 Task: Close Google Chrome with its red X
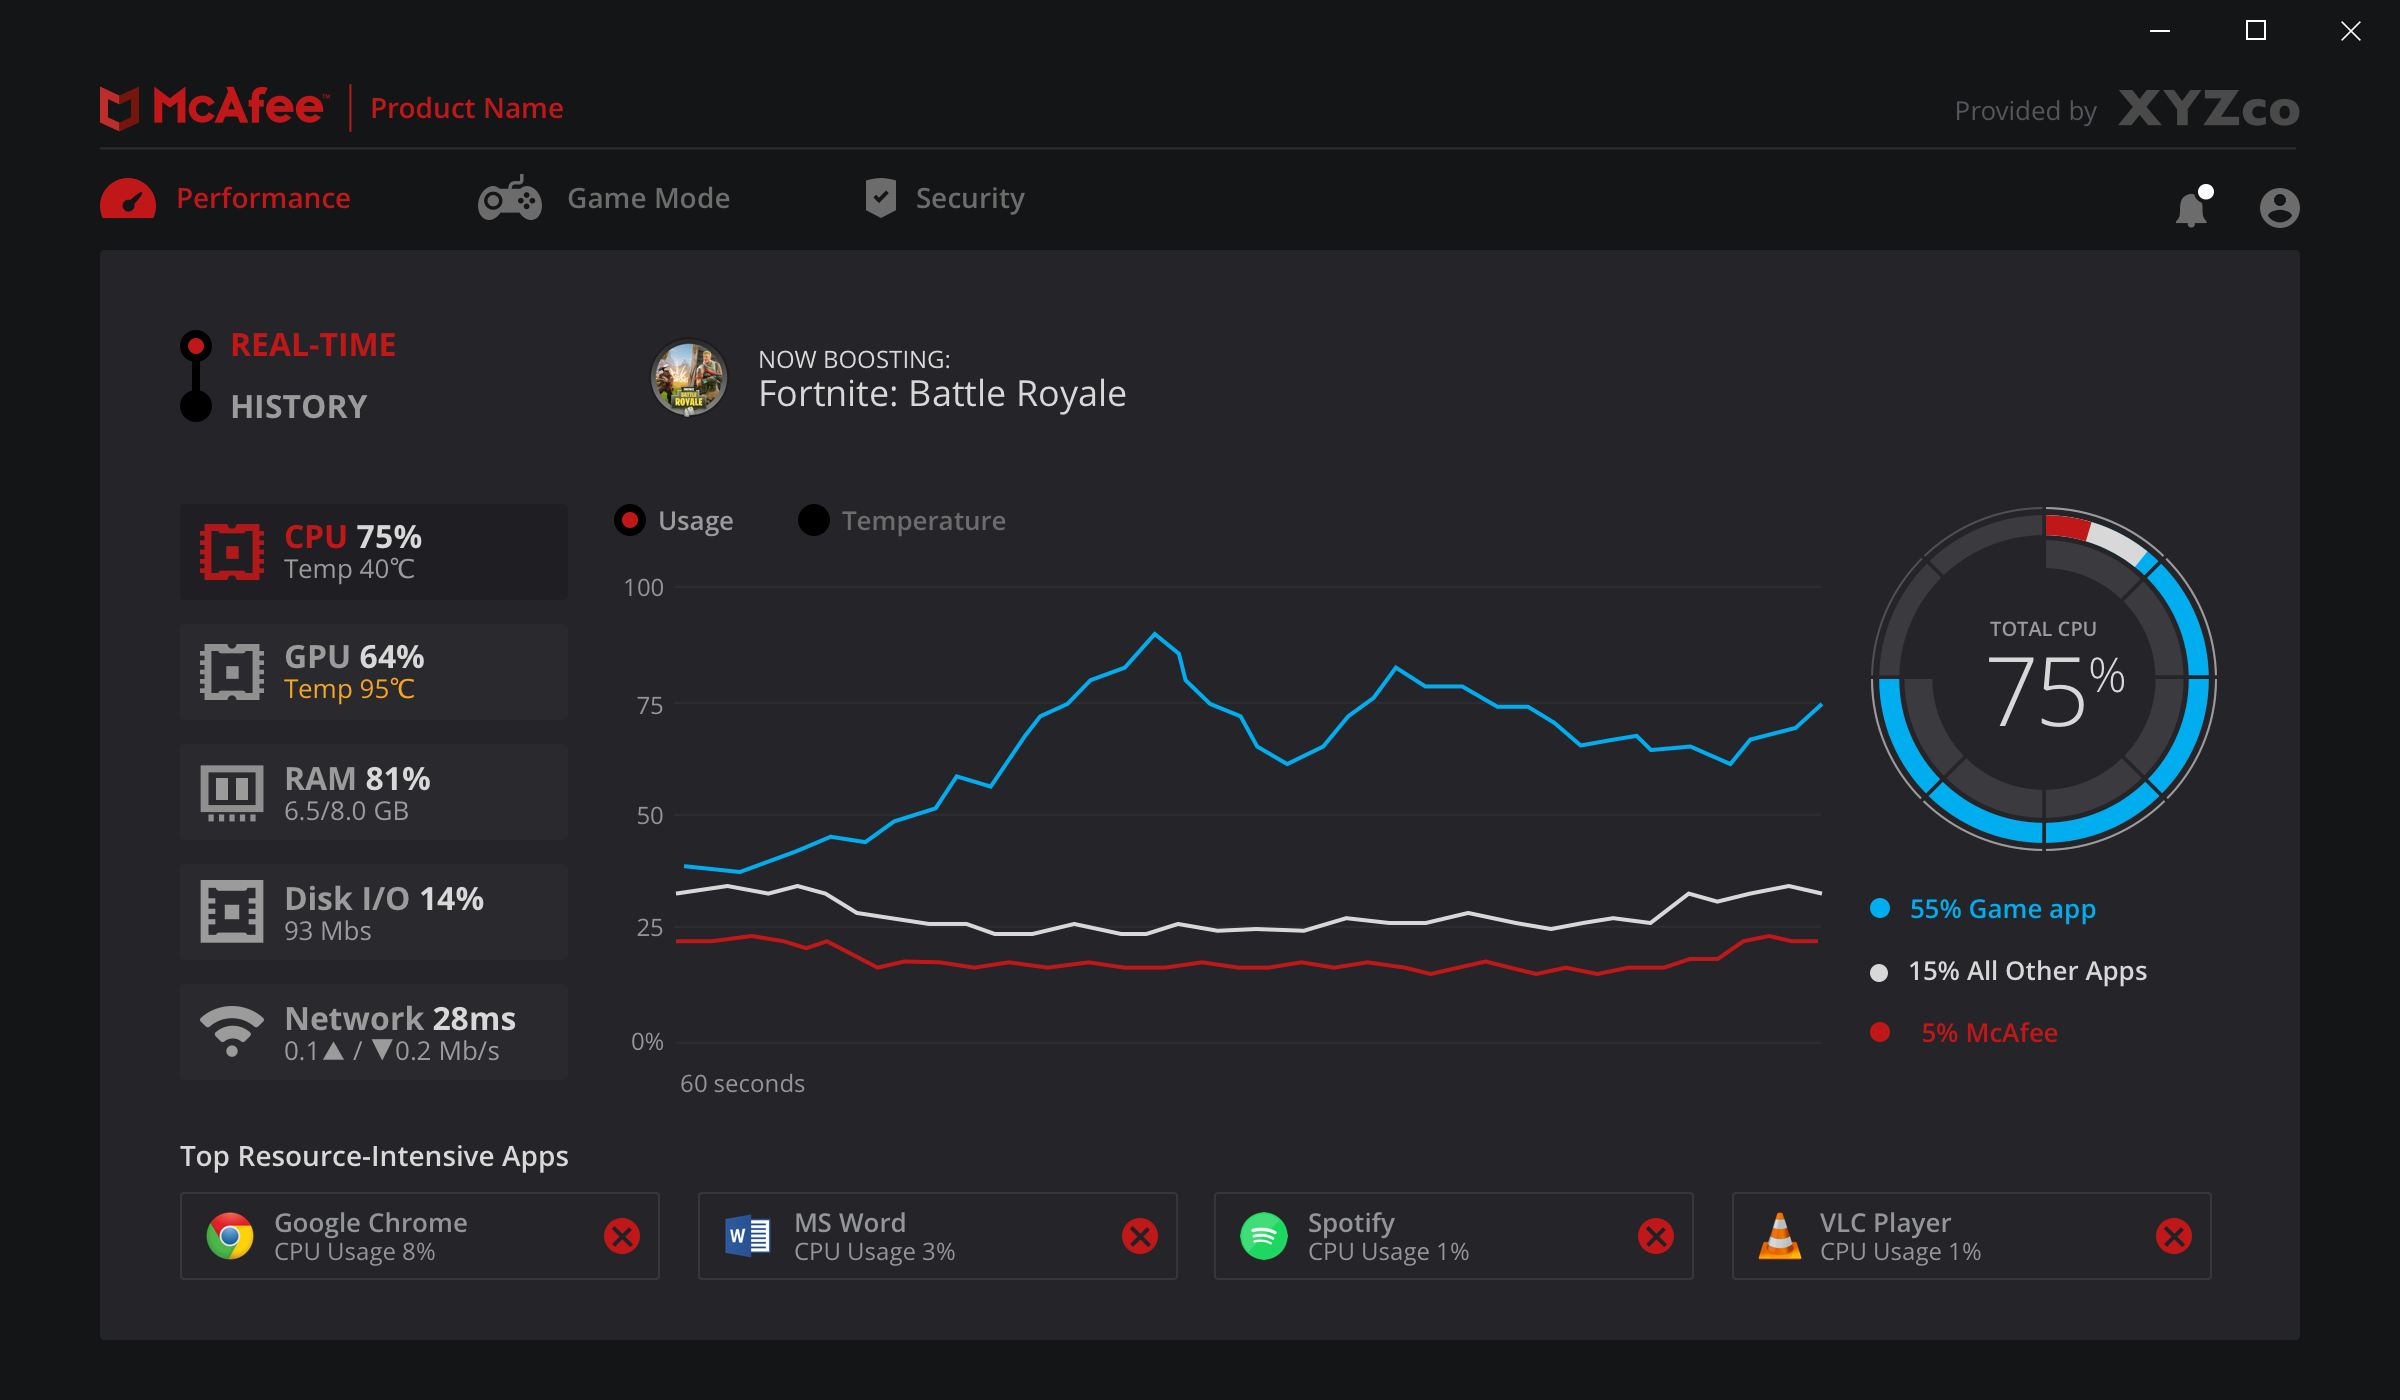[x=622, y=1237]
